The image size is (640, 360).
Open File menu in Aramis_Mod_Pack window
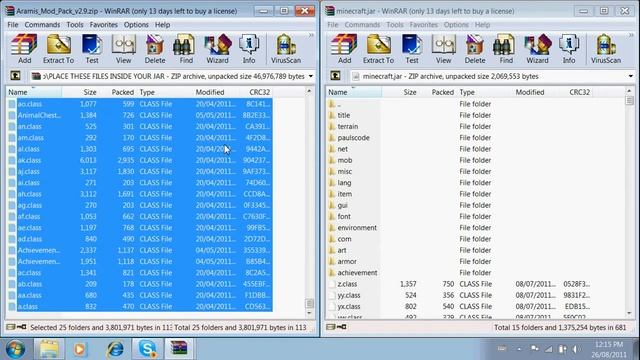[13, 25]
